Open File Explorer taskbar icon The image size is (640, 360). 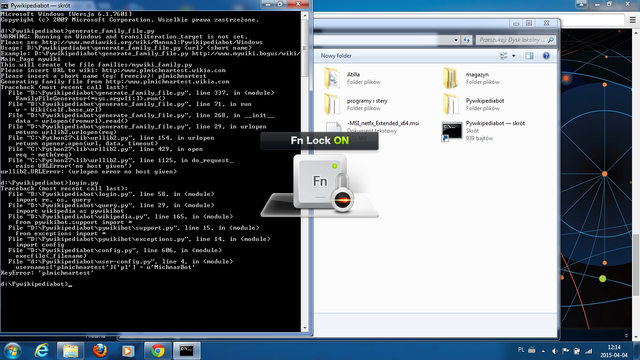[x=70, y=351]
